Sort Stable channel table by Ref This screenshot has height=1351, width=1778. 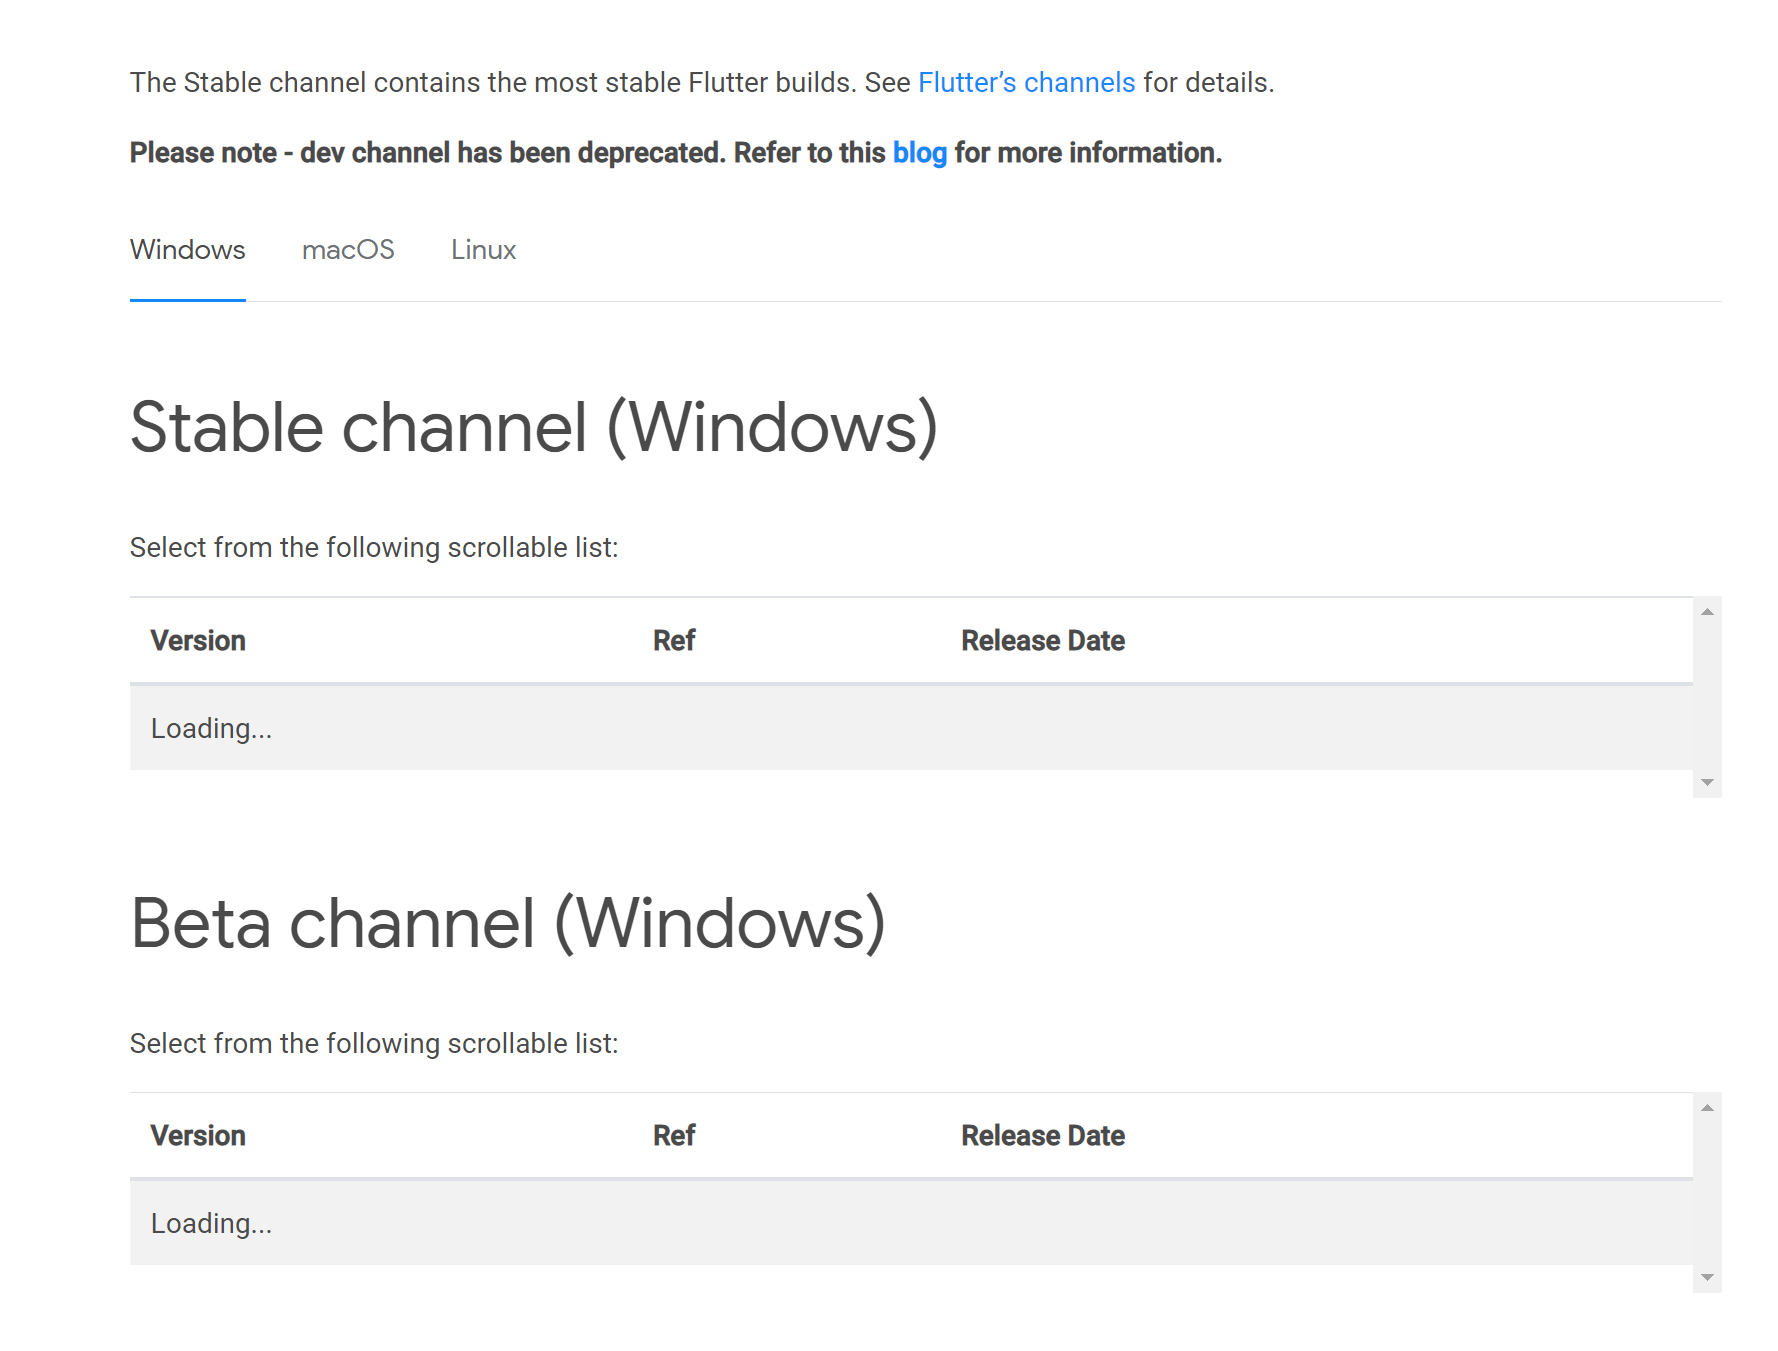click(x=672, y=640)
